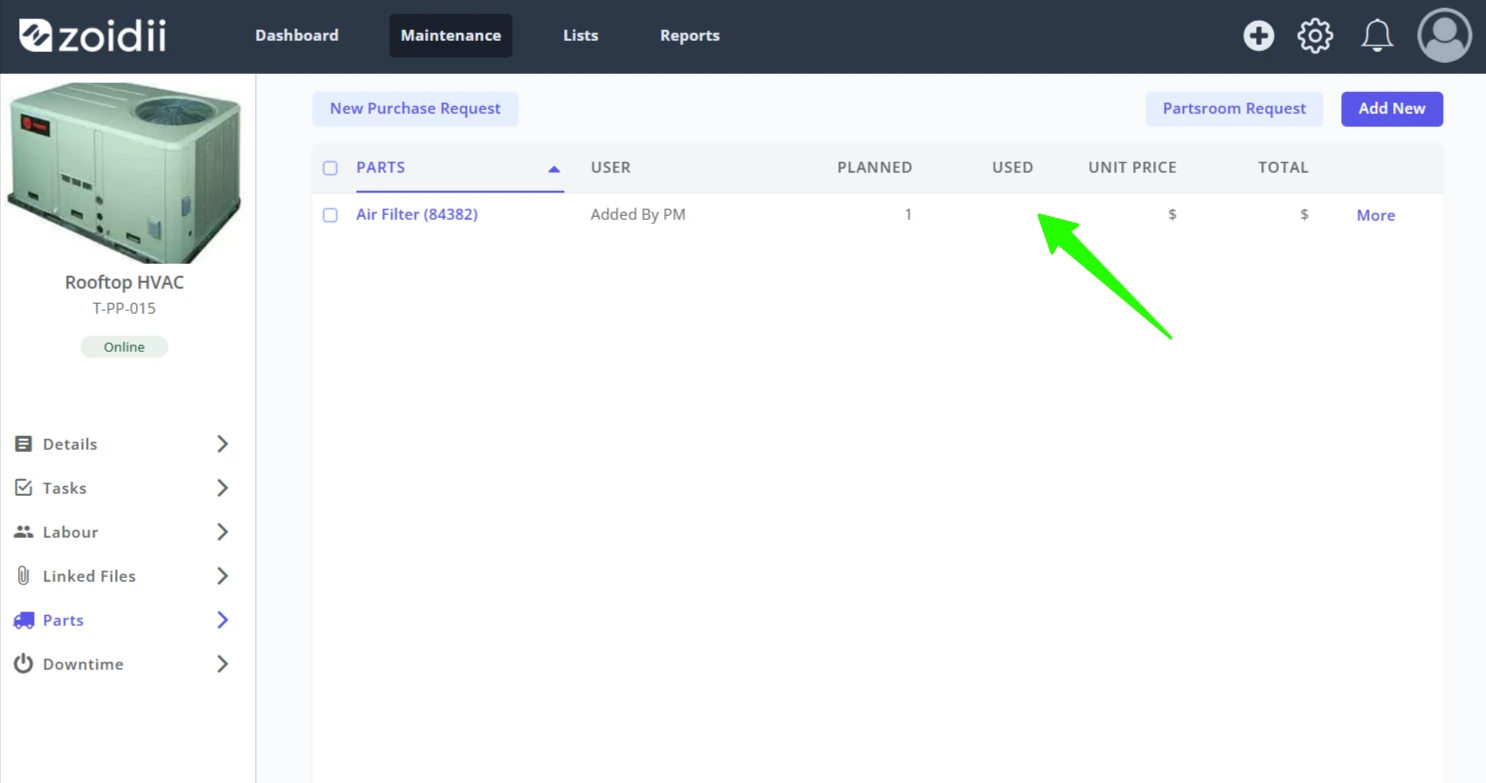Toggle the select-all parts checkbox
The image size is (1486, 783).
[330, 168]
